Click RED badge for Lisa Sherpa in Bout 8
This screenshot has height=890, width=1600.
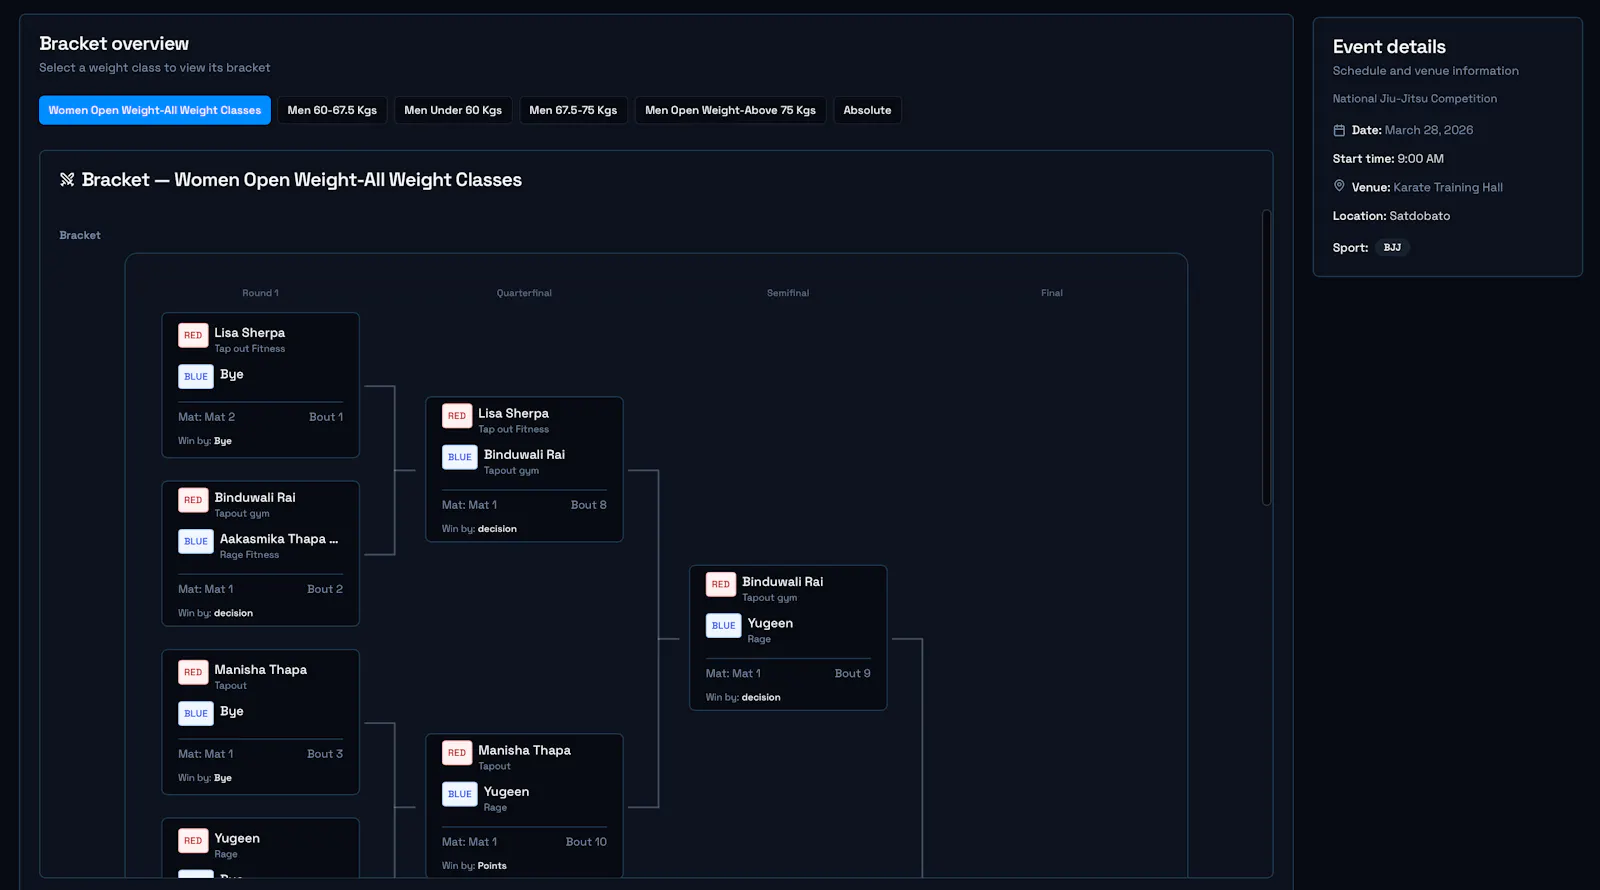click(457, 416)
